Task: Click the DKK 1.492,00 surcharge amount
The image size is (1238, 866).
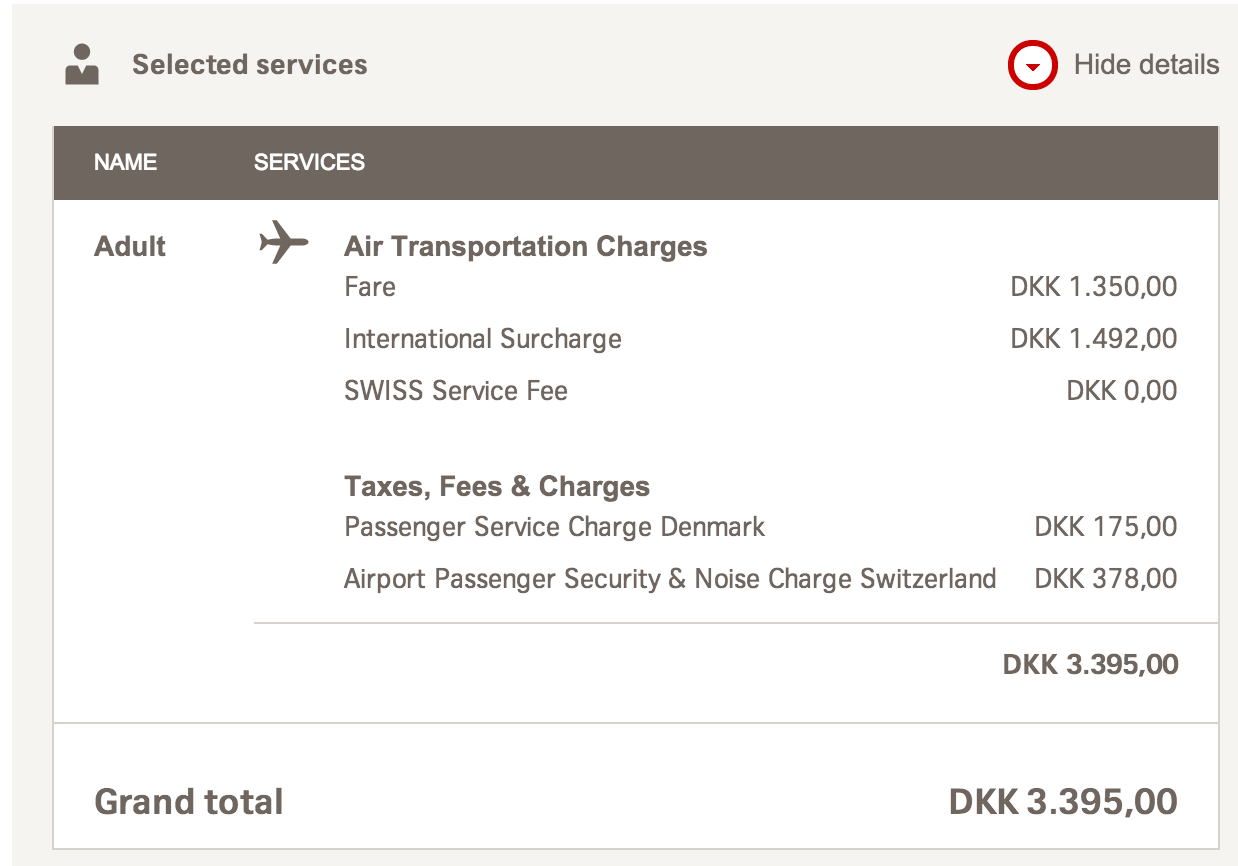Action: [x=1093, y=339]
